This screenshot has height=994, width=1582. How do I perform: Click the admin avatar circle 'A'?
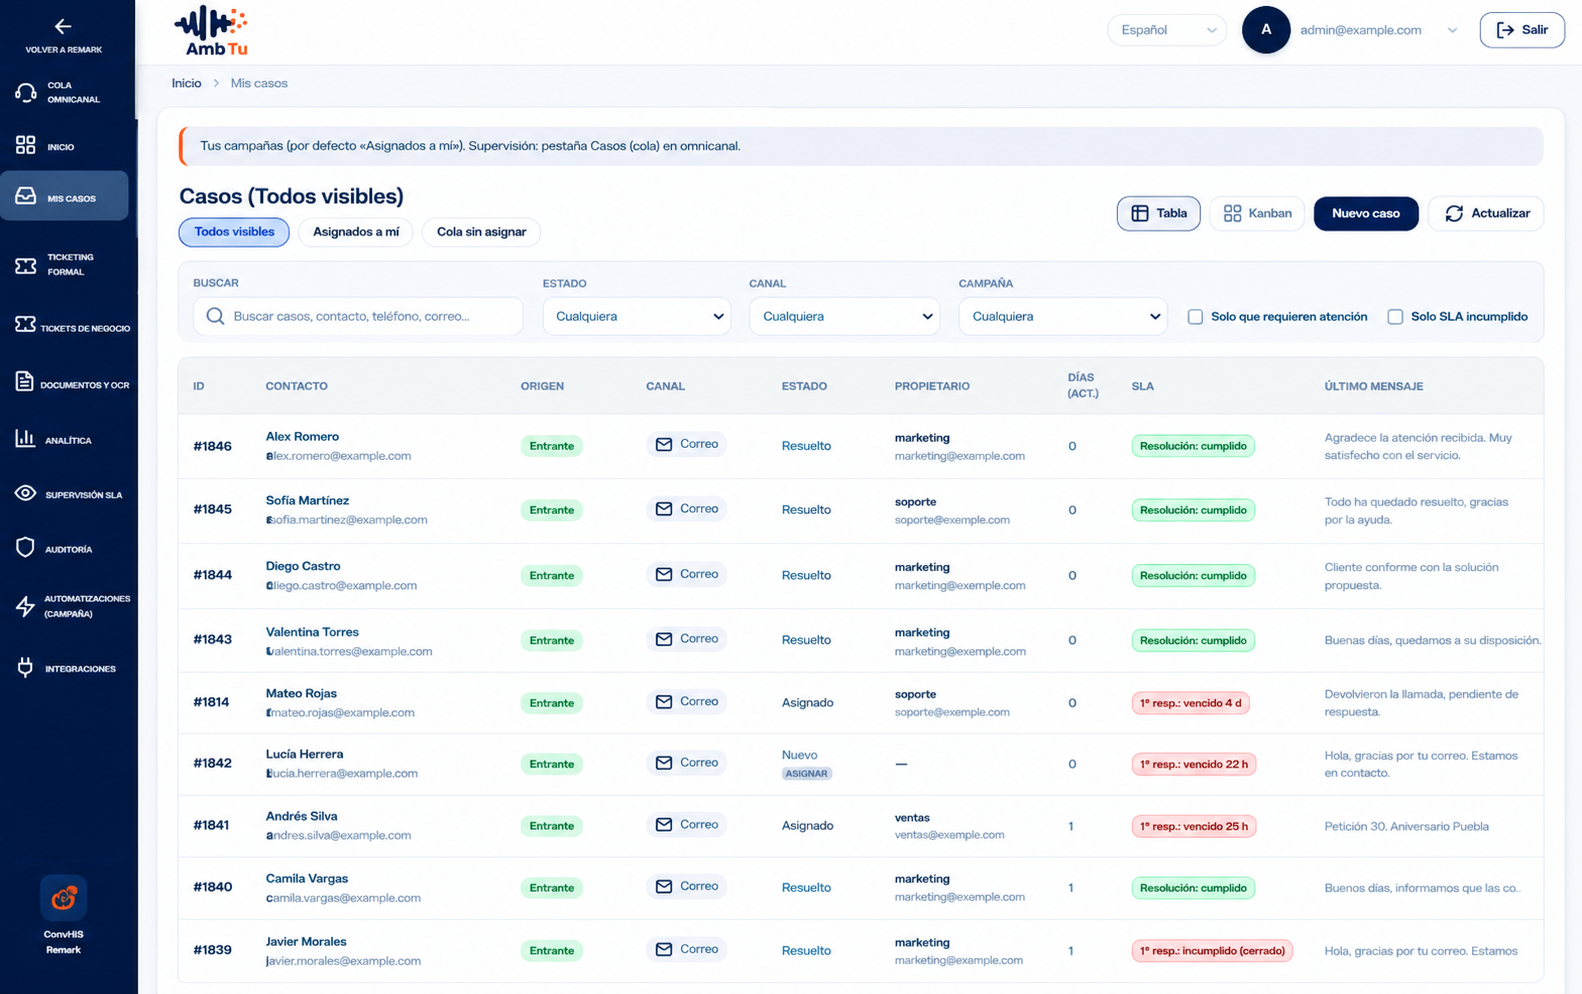point(1266,30)
